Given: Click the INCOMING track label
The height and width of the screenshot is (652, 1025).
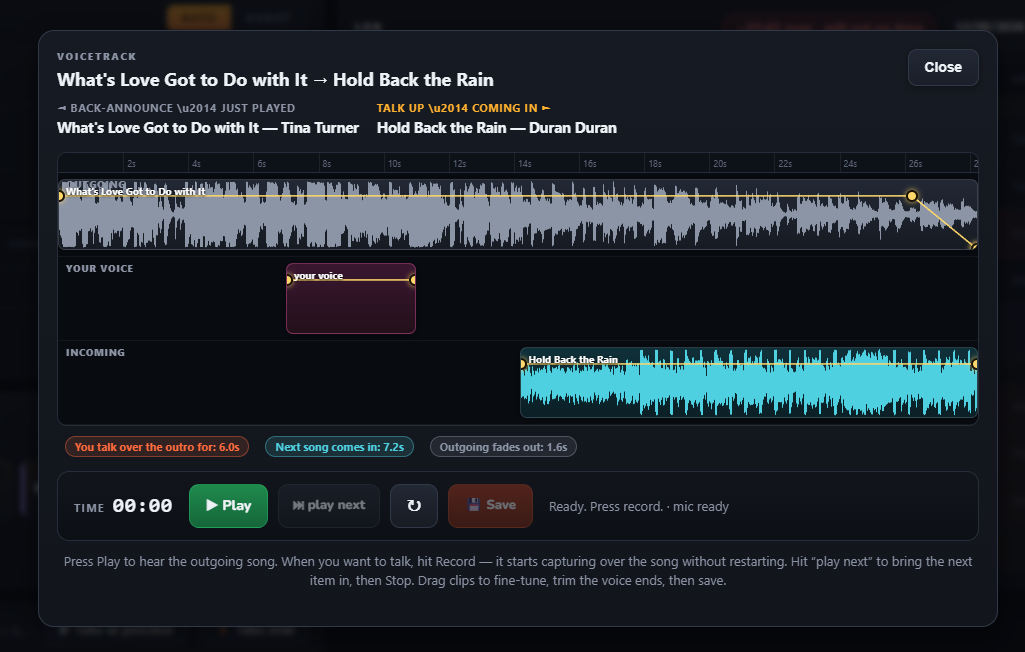Looking at the screenshot, I should 95,352.
